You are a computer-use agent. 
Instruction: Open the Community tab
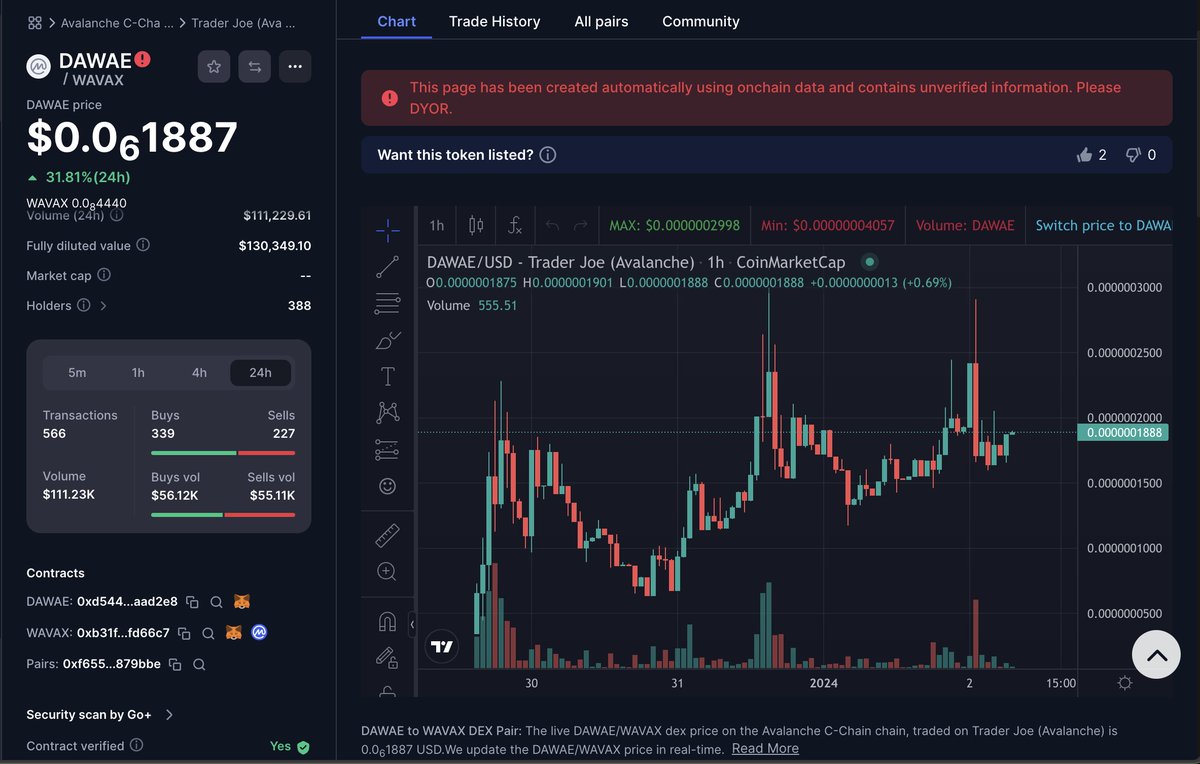click(701, 21)
